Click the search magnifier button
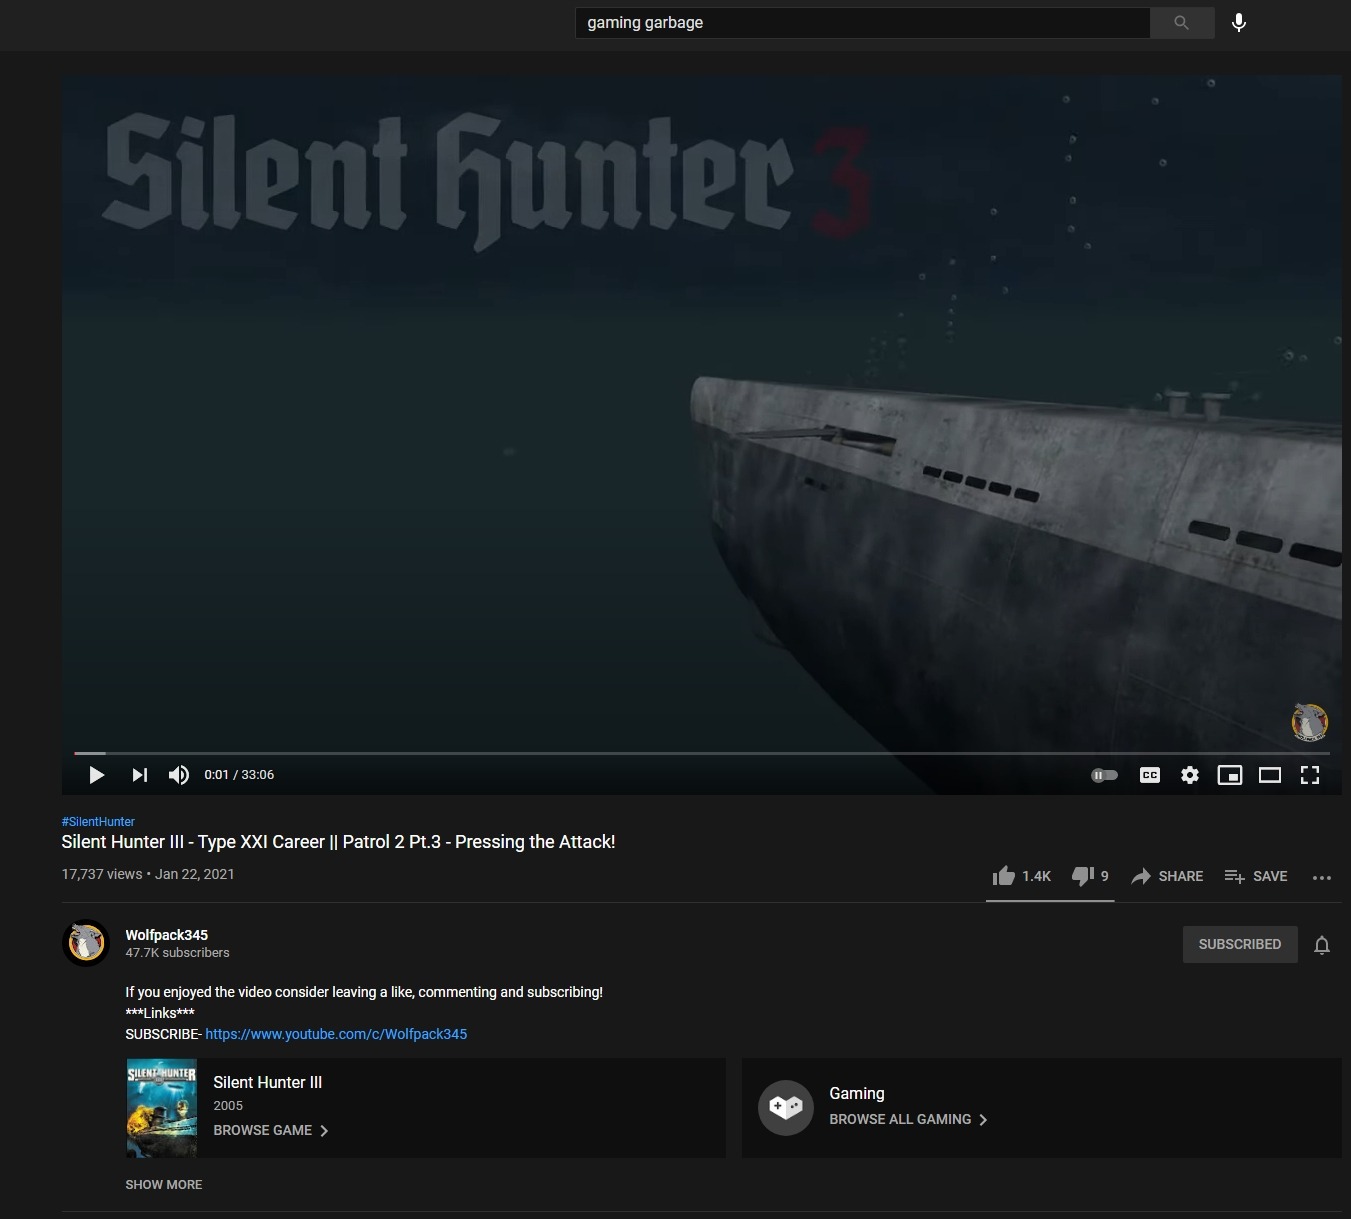Viewport: 1351px width, 1219px height. click(x=1182, y=22)
